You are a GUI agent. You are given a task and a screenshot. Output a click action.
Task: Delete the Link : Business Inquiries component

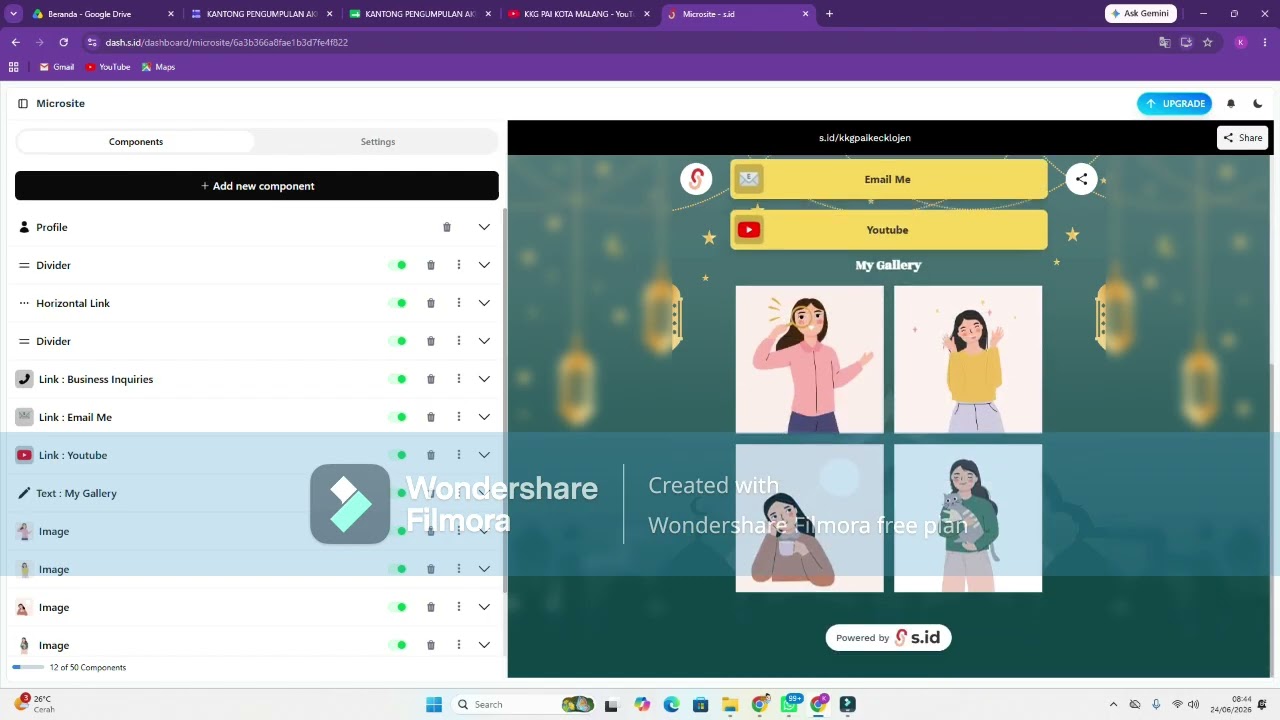click(431, 379)
